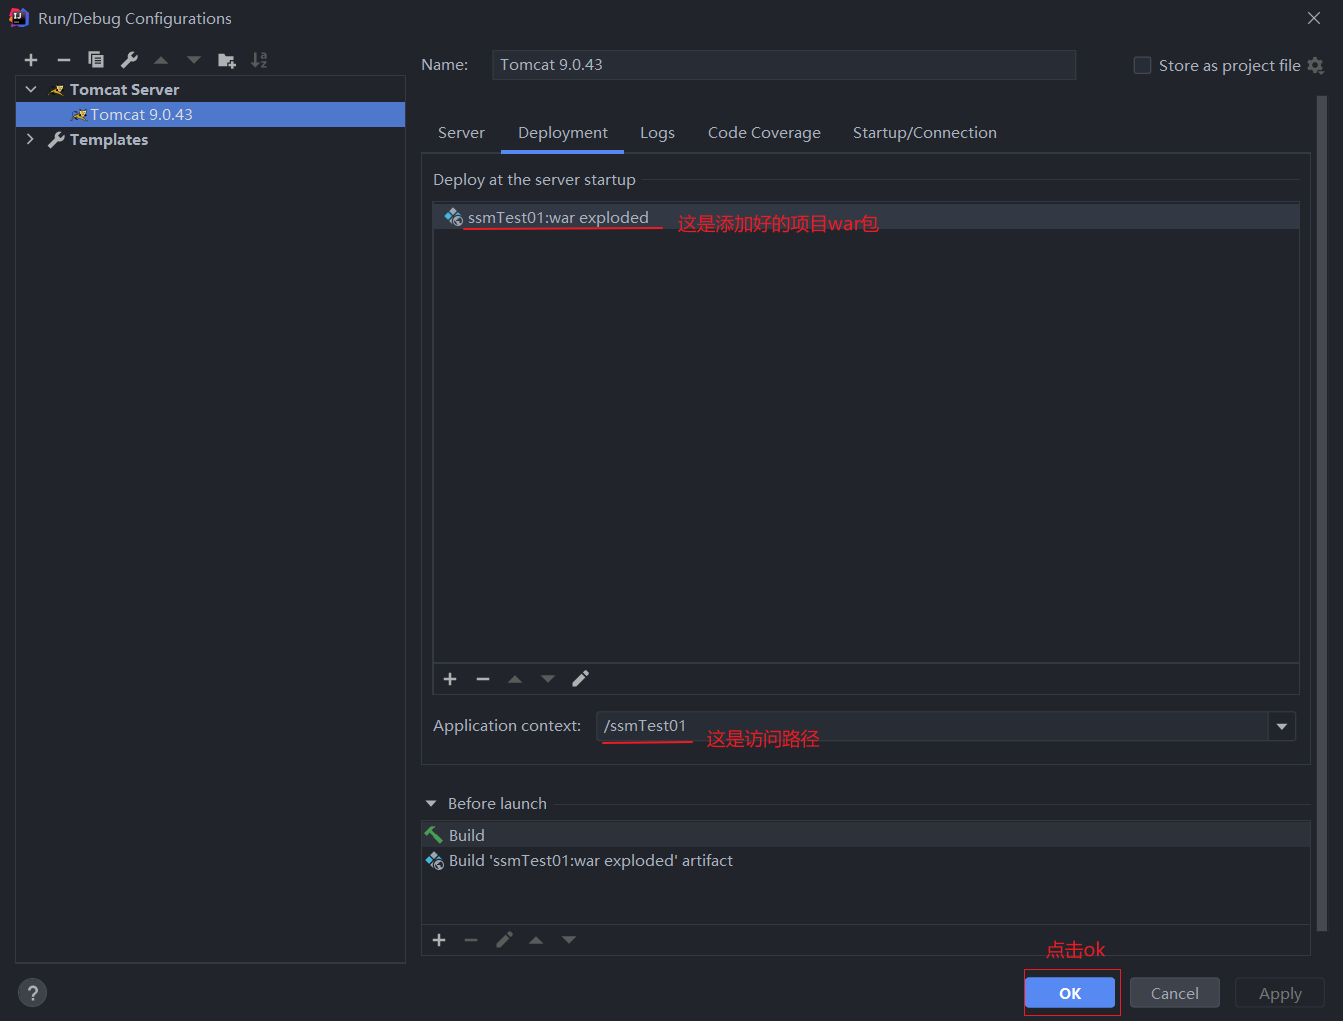The width and height of the screenshot is (1343, 1021).
Task: Click the Application context text field
Action: (x=932, y=726)
